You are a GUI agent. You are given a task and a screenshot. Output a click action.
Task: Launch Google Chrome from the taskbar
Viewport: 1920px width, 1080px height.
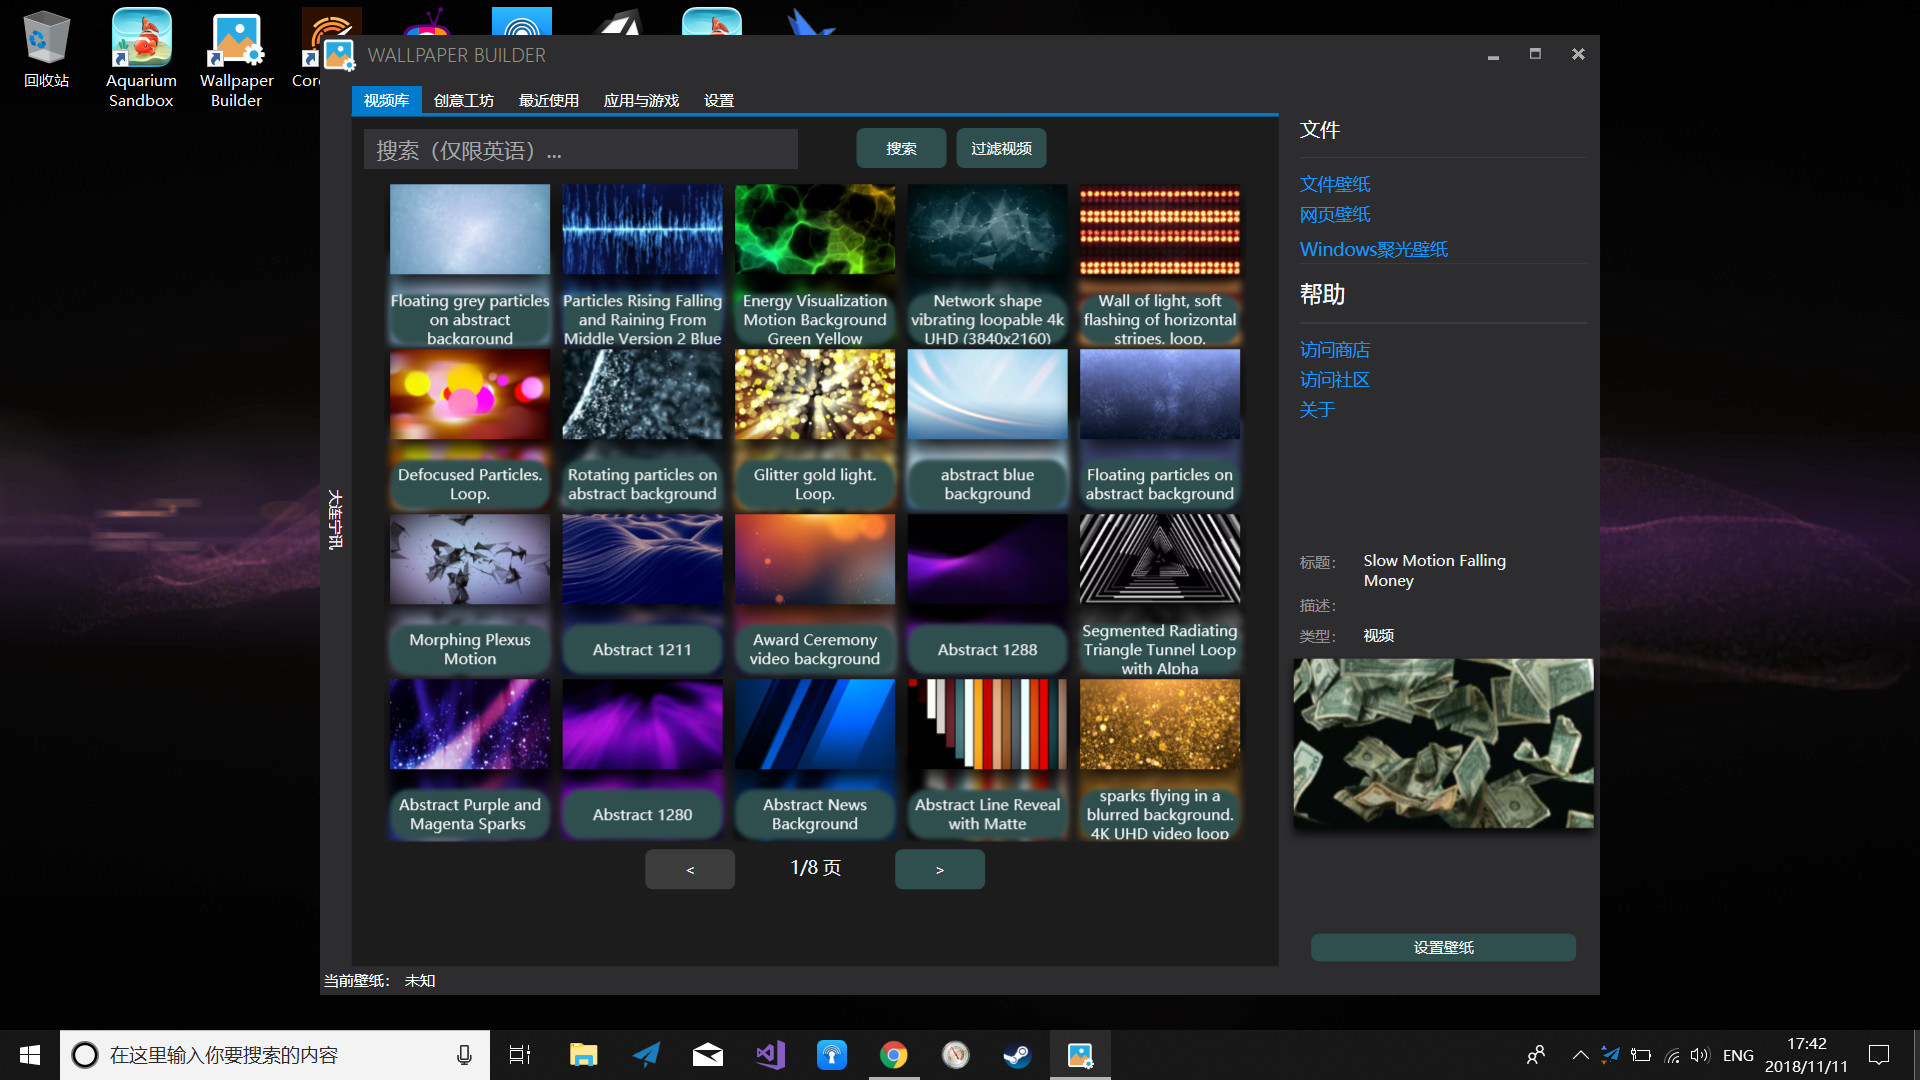coord(893,1054)
